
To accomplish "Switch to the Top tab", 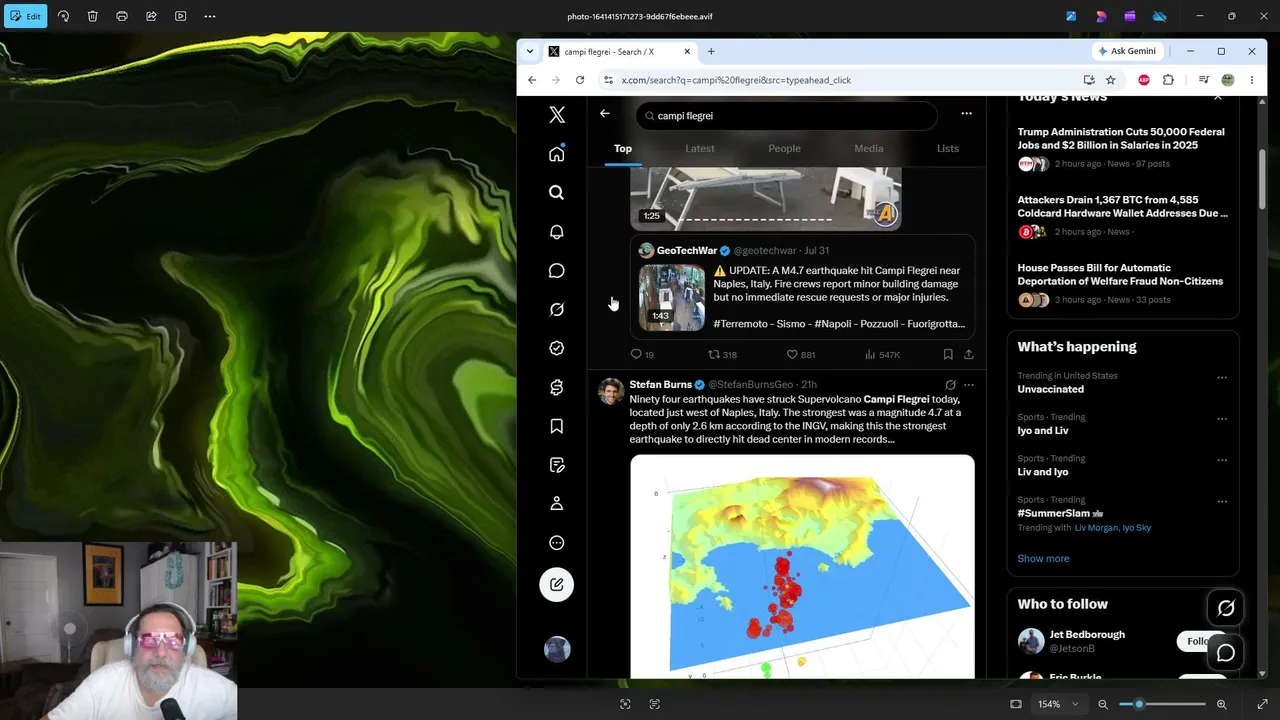I will 623,149.
